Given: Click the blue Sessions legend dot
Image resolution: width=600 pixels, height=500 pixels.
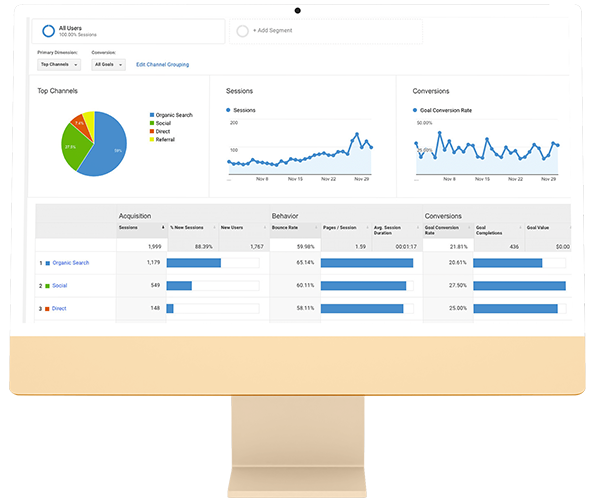Looking at the screenshot, I should point(229,109).
